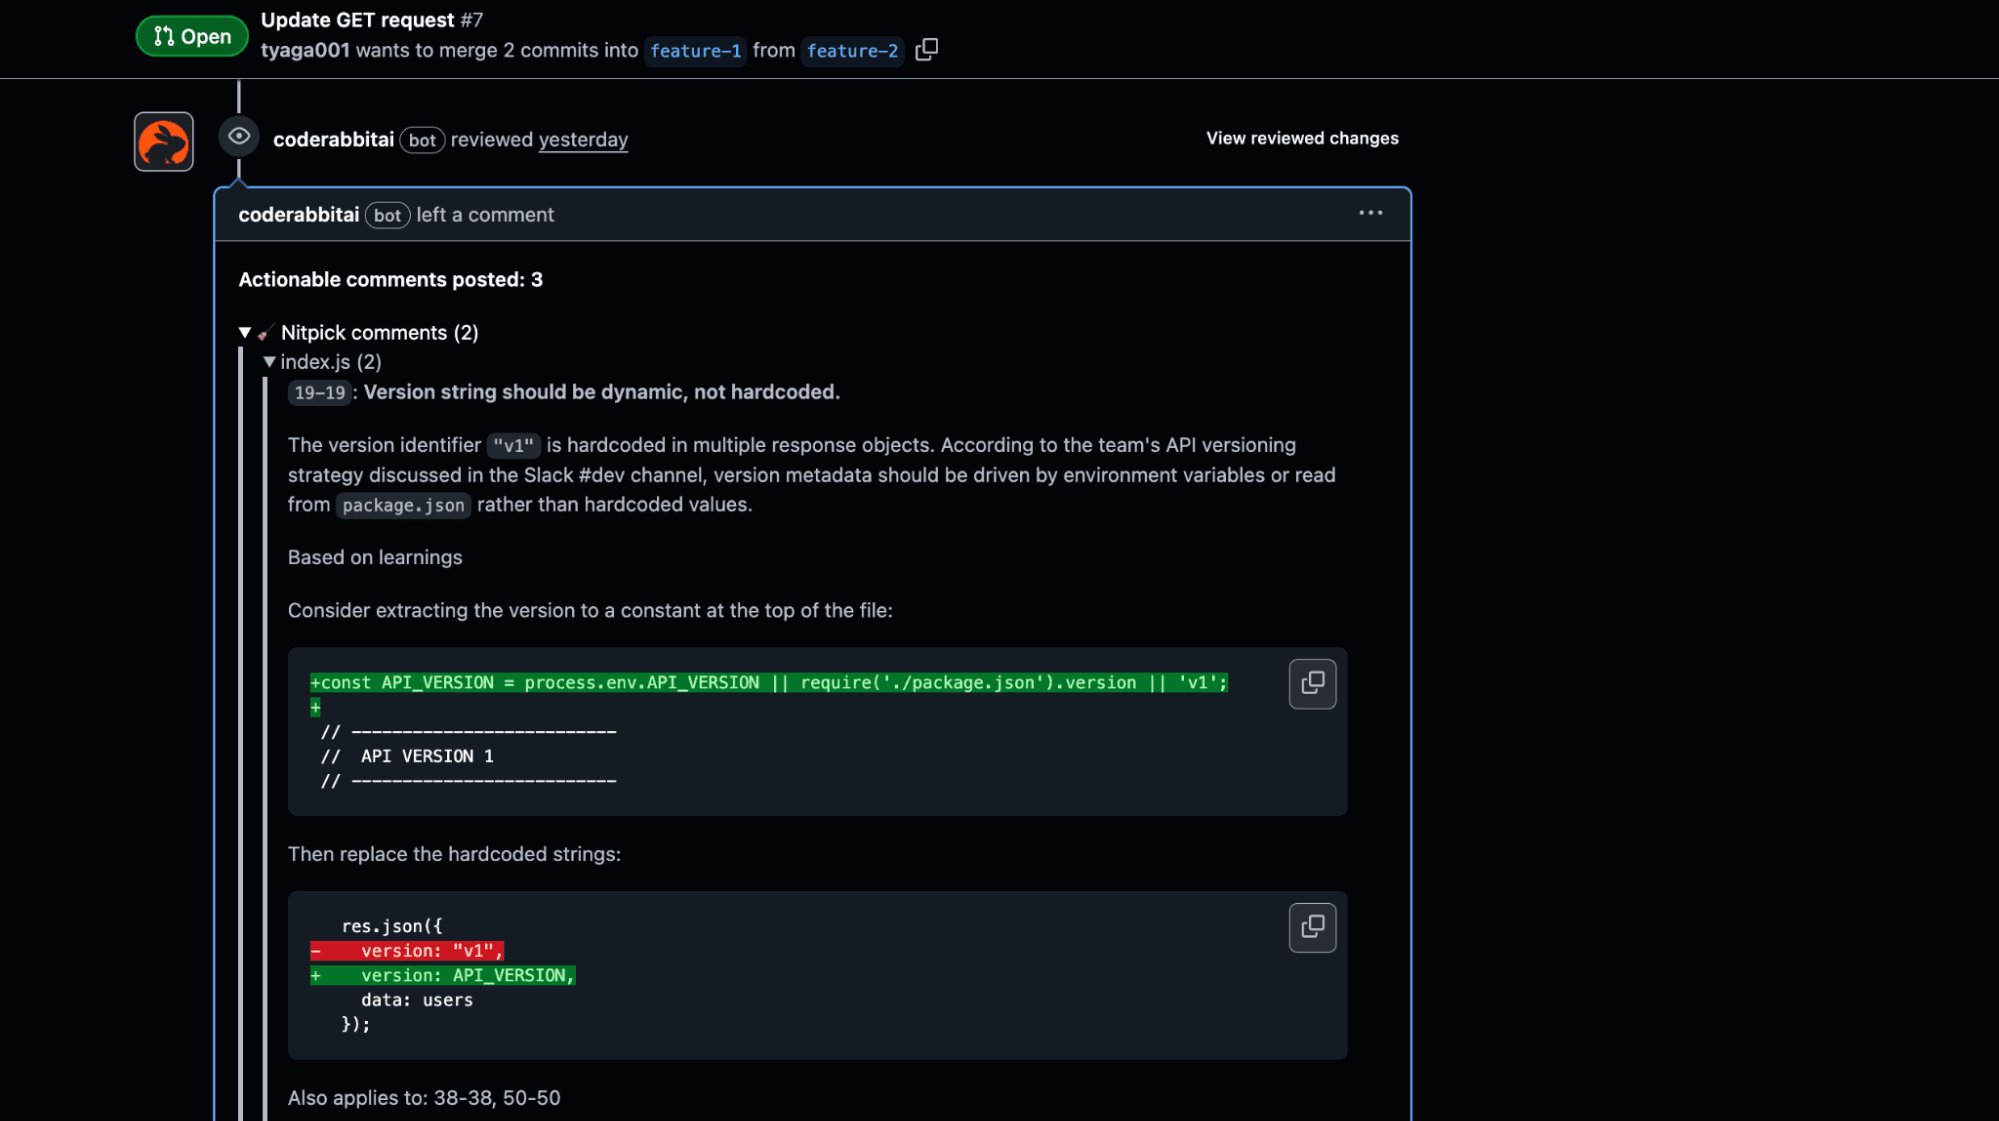Click coderabbitai name in comment header

[x=298, y=215]
